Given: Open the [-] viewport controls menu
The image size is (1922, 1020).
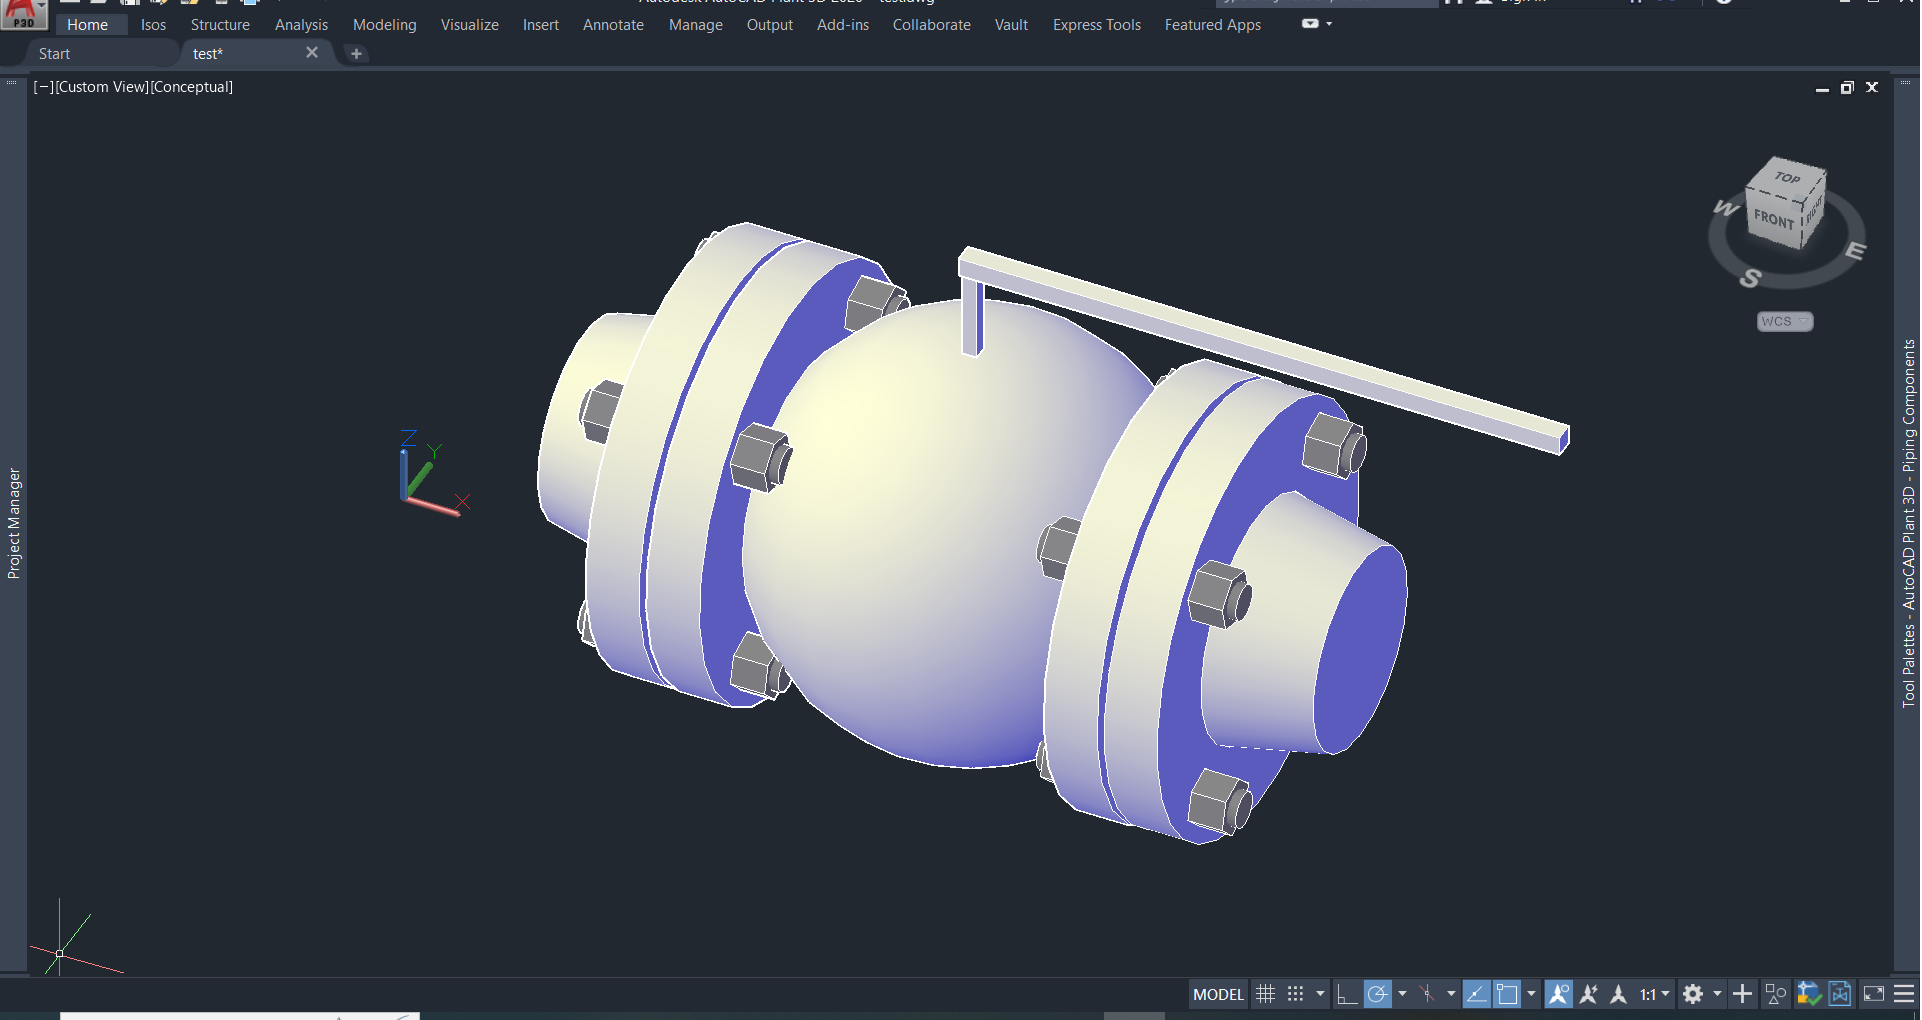Looking at the screenshot, I should point(43,87).
